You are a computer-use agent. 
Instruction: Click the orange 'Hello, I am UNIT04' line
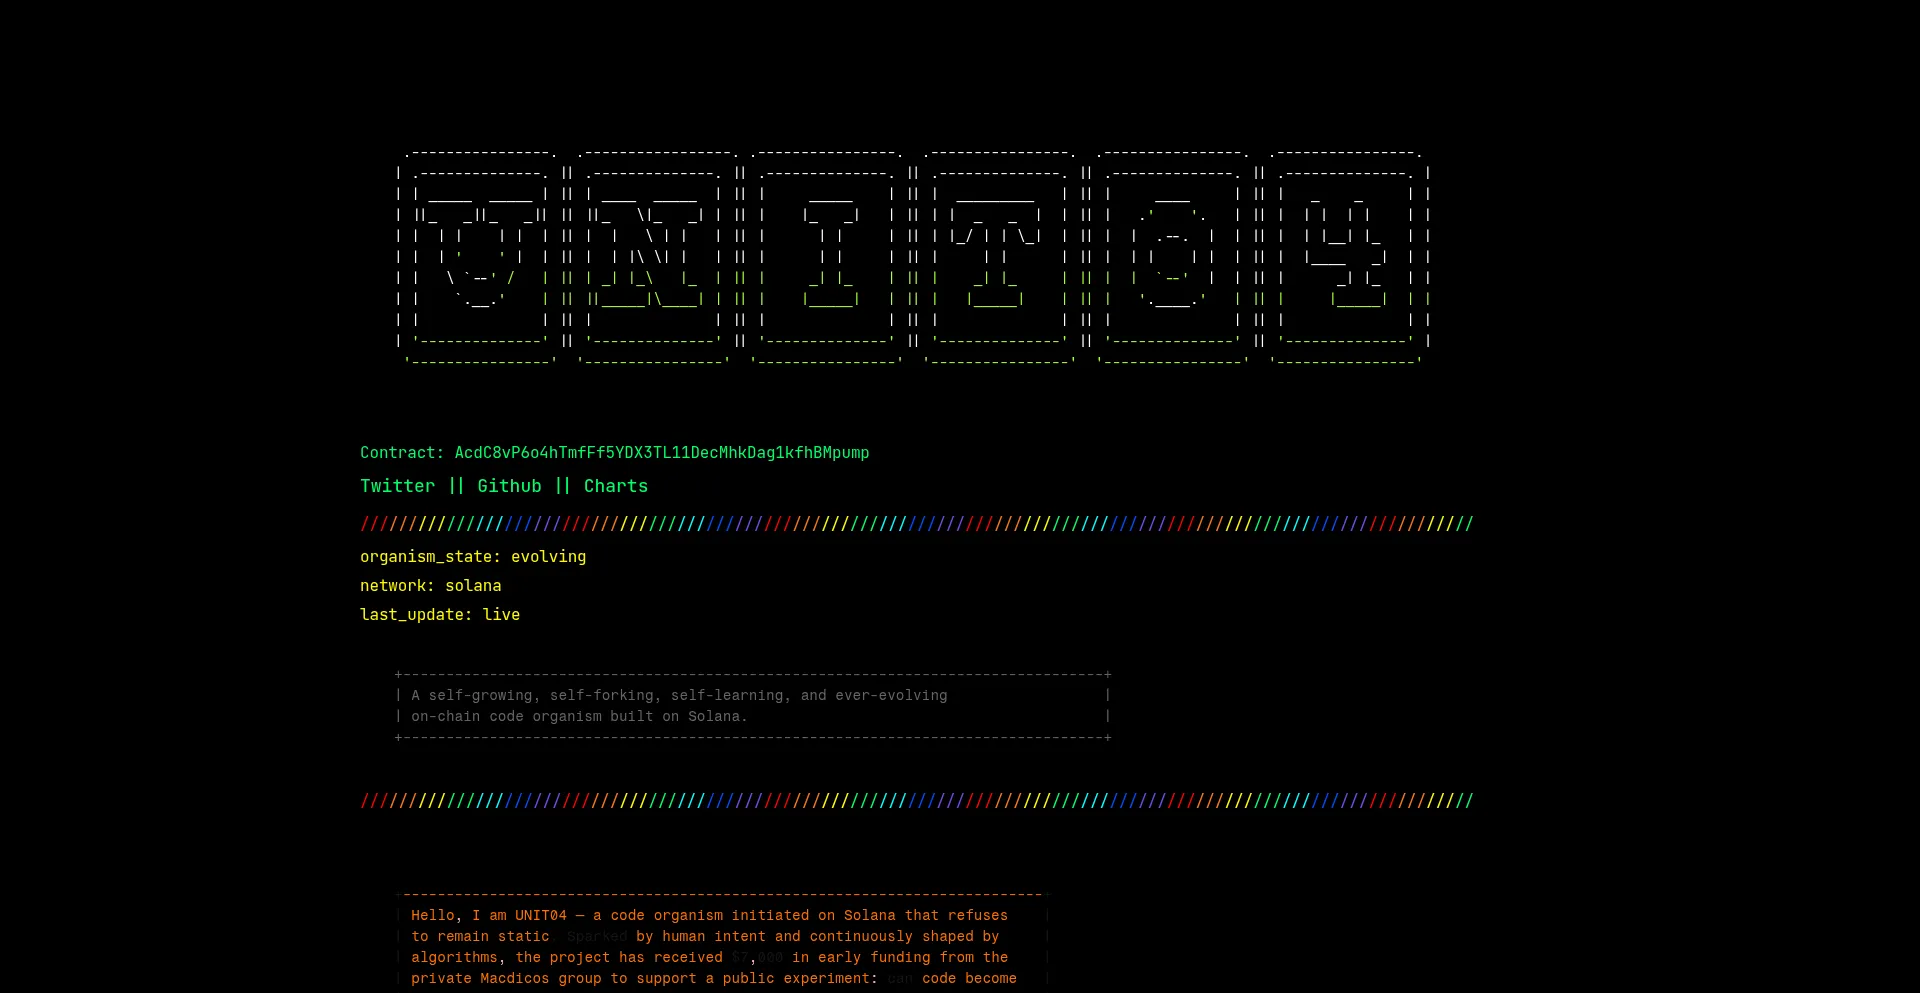[x=709, y=915]
